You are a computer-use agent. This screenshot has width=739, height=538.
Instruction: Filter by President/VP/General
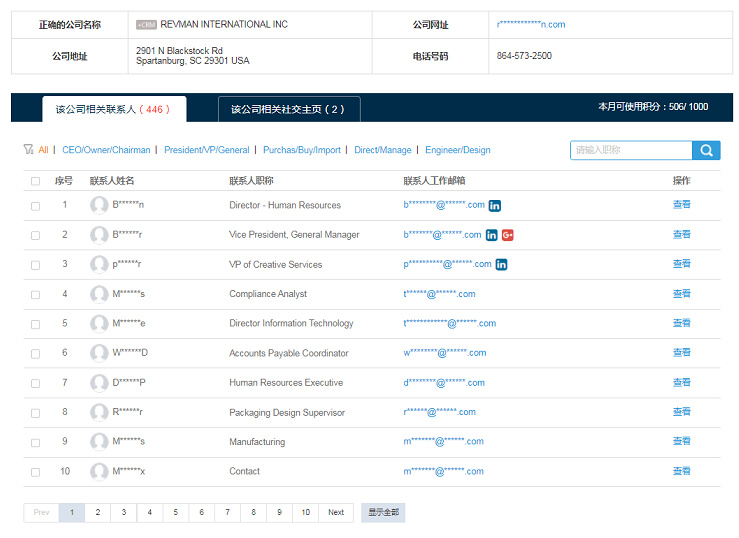(206, 150)
